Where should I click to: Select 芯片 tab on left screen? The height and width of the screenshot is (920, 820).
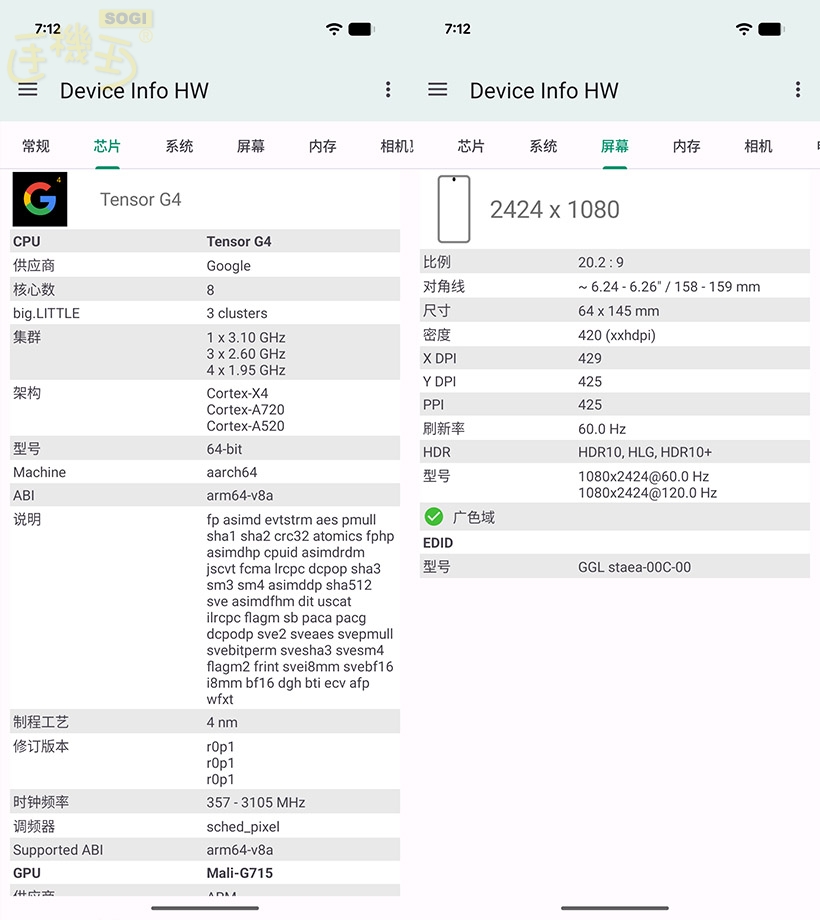[x=107, y=146]
